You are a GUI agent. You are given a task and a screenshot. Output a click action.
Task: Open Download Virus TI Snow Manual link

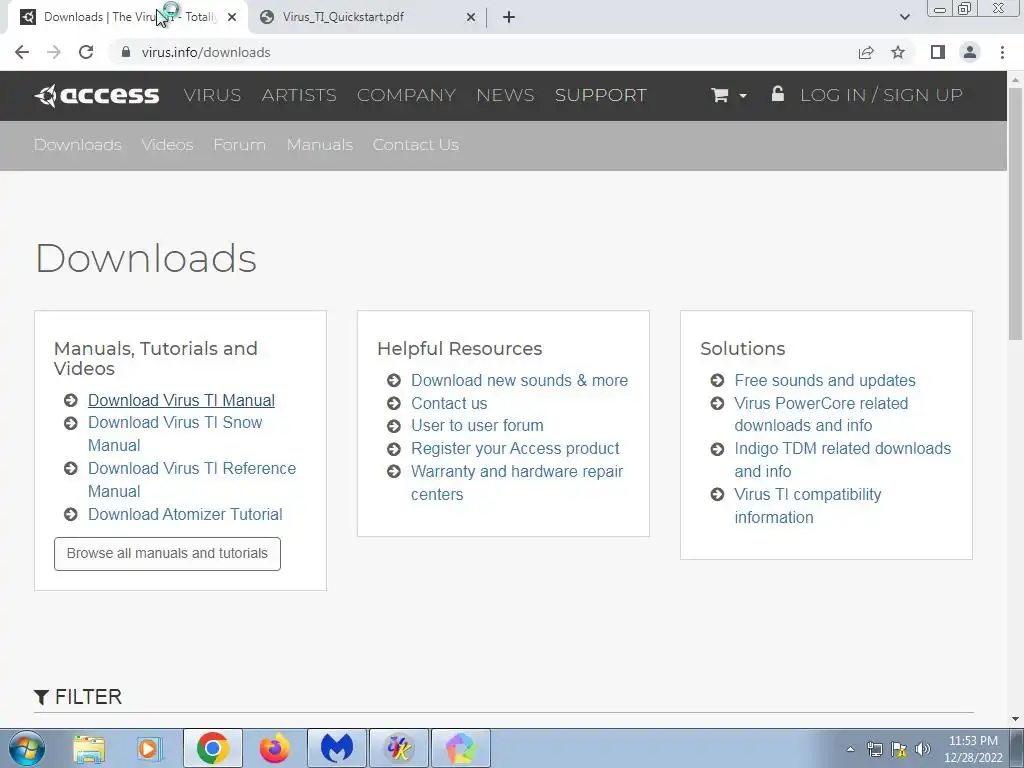pyautogui.click(x=175, y=434)
